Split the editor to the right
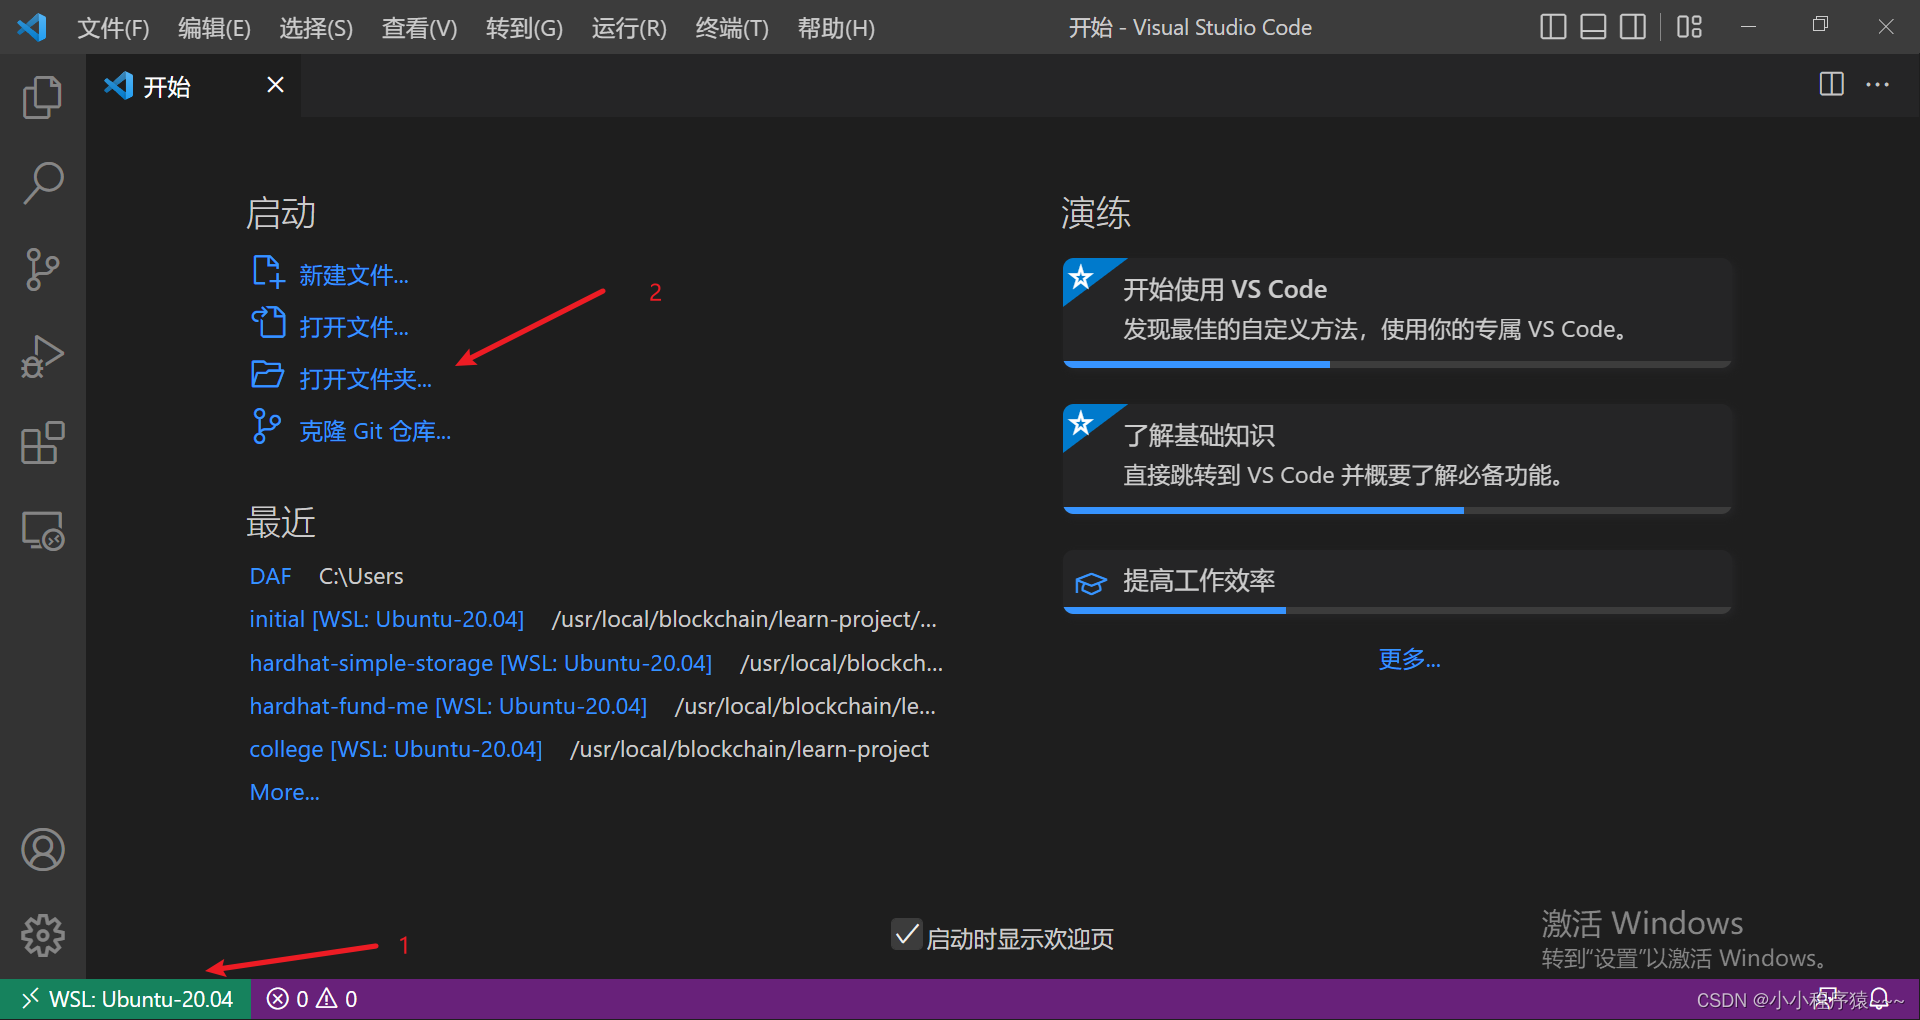The image size is (1920, 1020). pos(1831,85)
